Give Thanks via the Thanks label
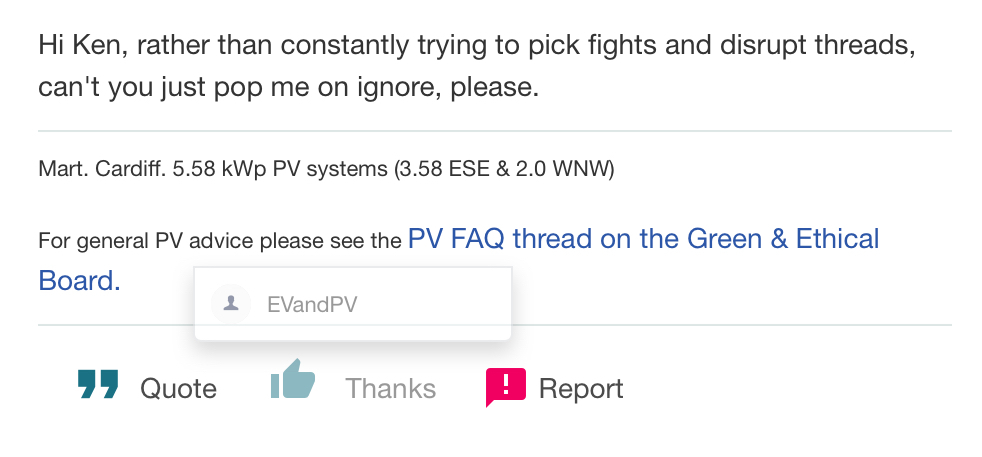This screenshot has height=457, width=982. 390,389
